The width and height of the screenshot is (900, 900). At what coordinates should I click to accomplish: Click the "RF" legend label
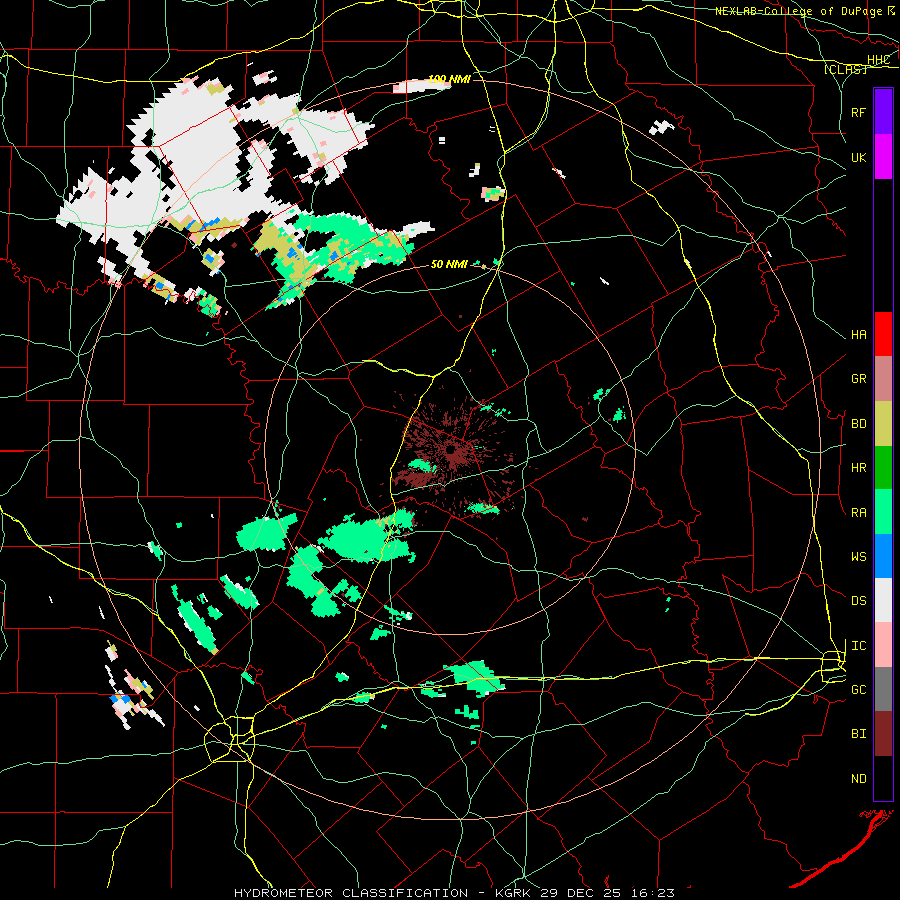(858, 112)
